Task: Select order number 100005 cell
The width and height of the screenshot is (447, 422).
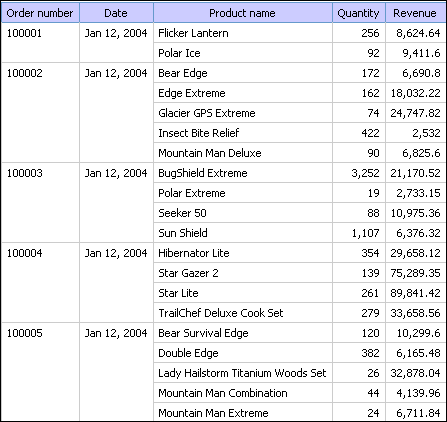Action: (40, 372)
